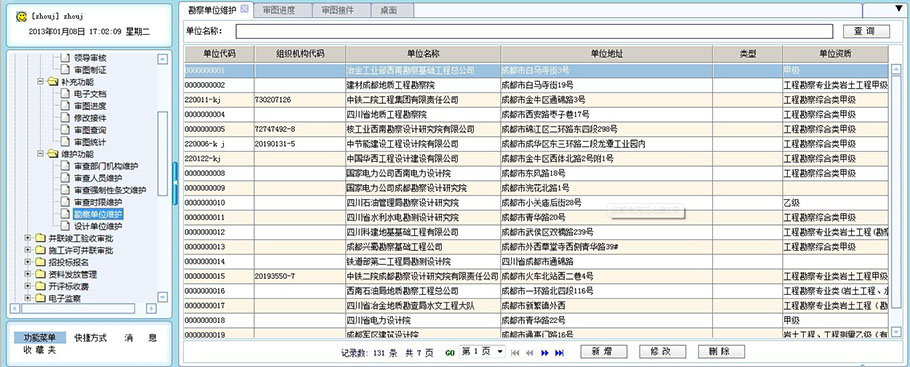The height and width of the screenshot is (367, 910).
Task: Click the document icon beside 审查人员维护
Action: pos(64,178)
